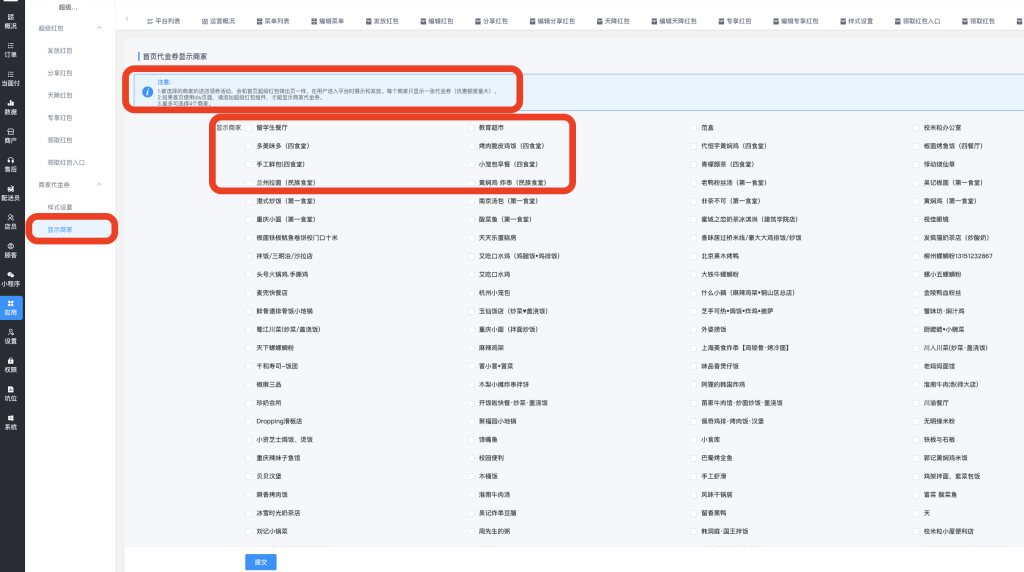Switch to the 运营概况 tab

point(217,20)
